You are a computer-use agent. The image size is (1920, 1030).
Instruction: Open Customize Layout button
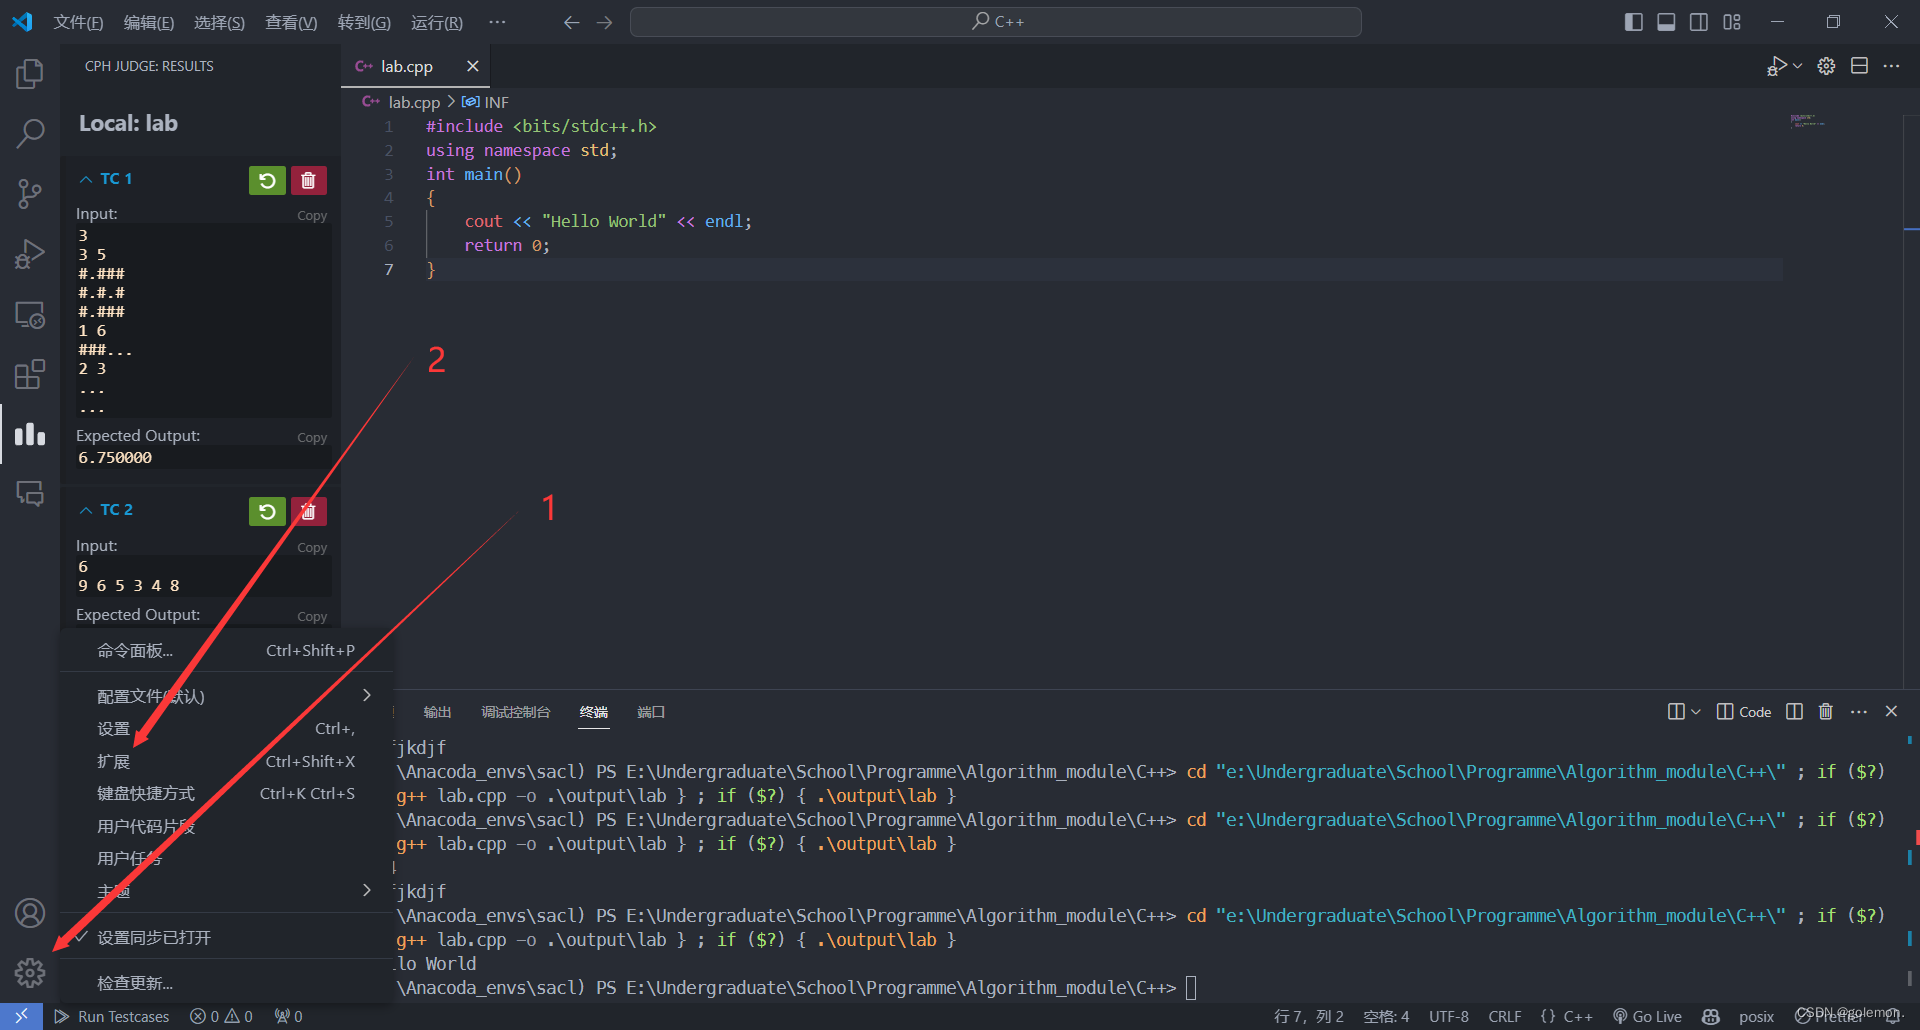pyautogui.click(x=1732, y=22)
